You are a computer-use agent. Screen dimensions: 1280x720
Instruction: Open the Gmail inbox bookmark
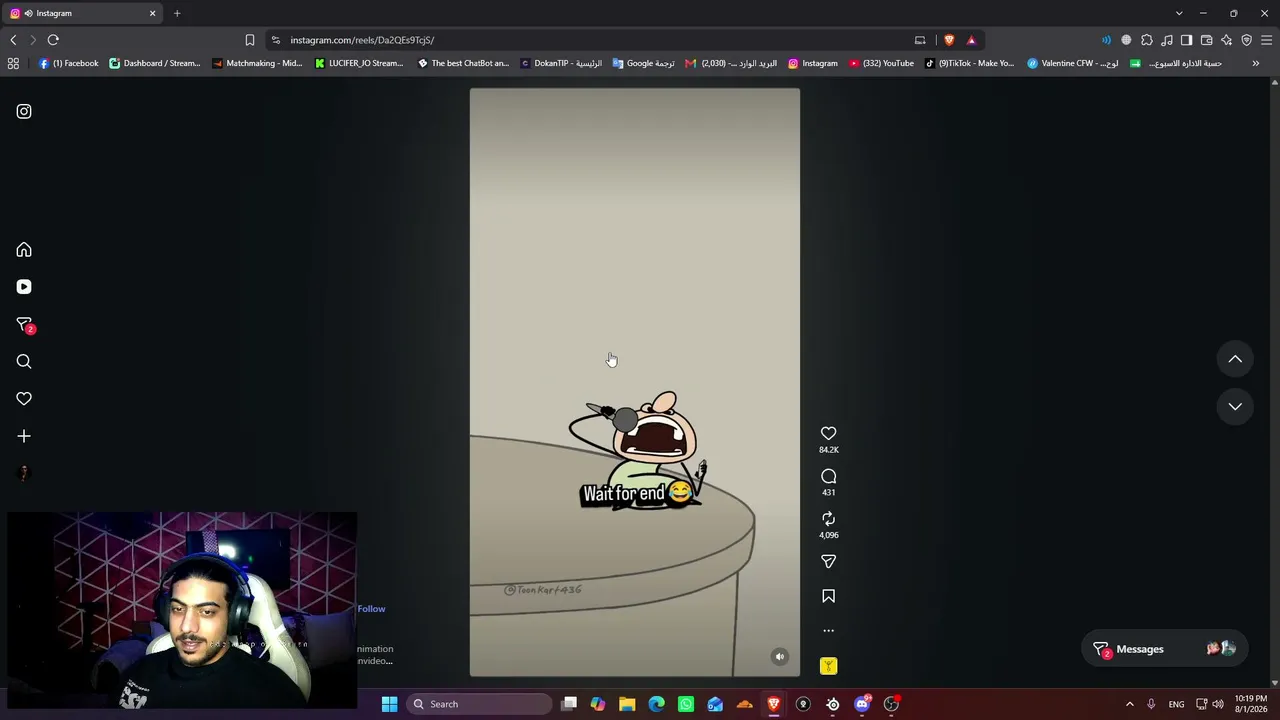(x=731, y=63)
